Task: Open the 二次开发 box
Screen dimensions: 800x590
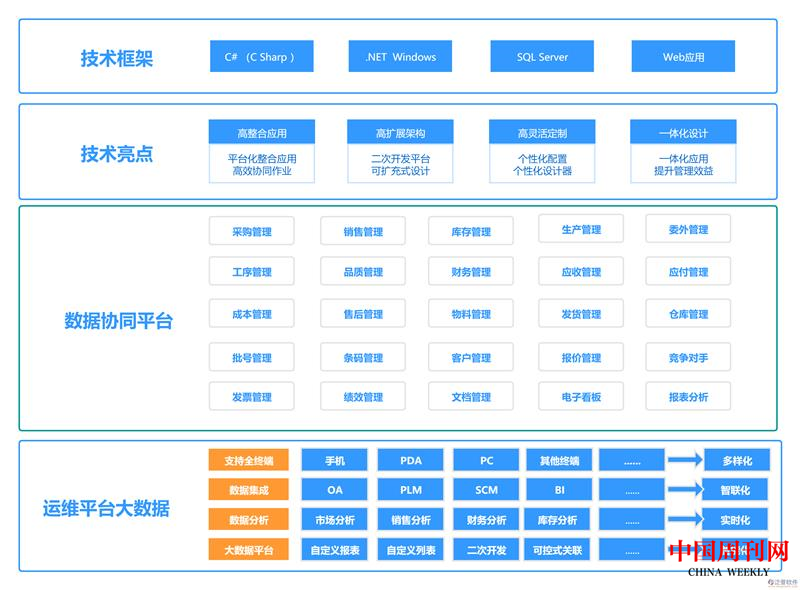Action: [487, 550]
